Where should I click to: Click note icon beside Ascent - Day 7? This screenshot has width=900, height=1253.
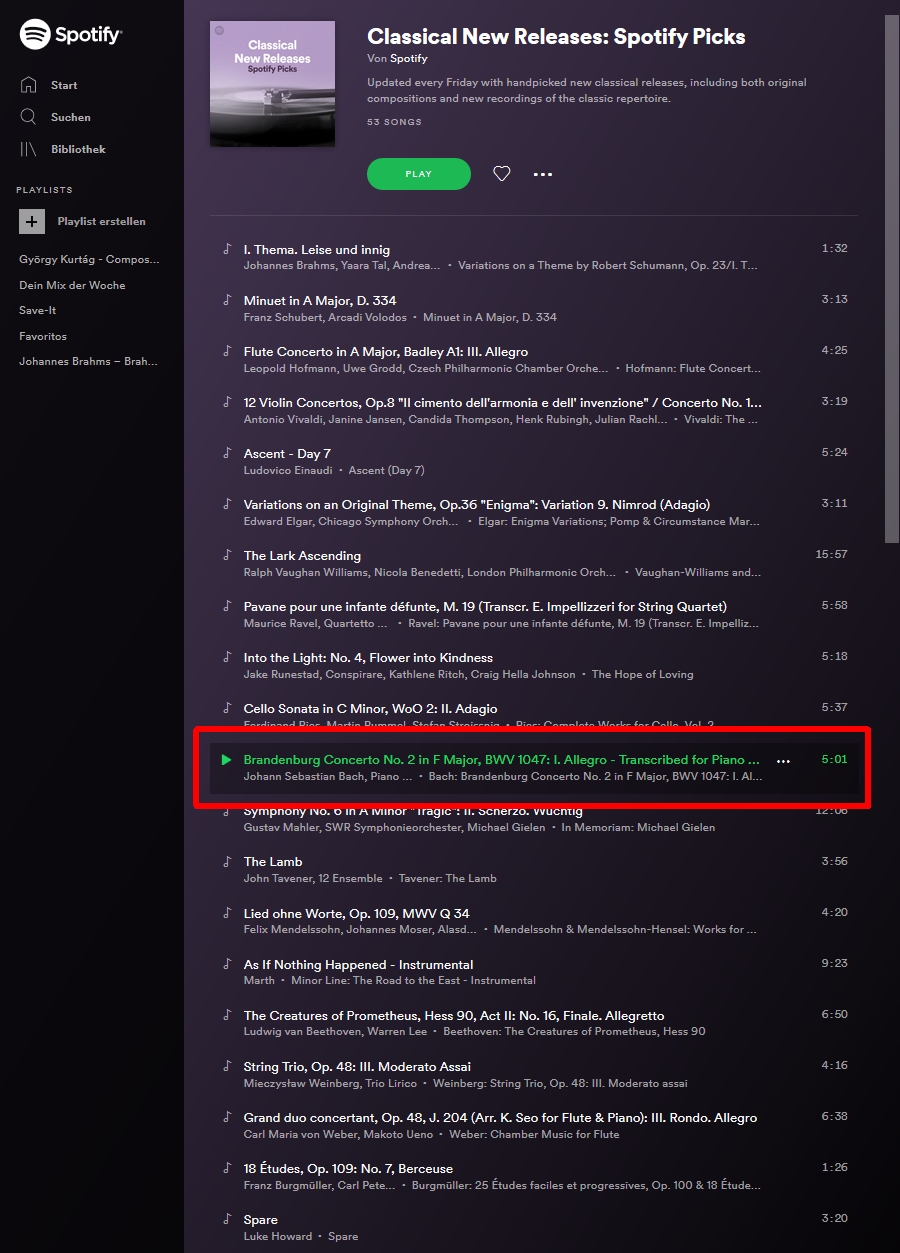coord(227,454)
